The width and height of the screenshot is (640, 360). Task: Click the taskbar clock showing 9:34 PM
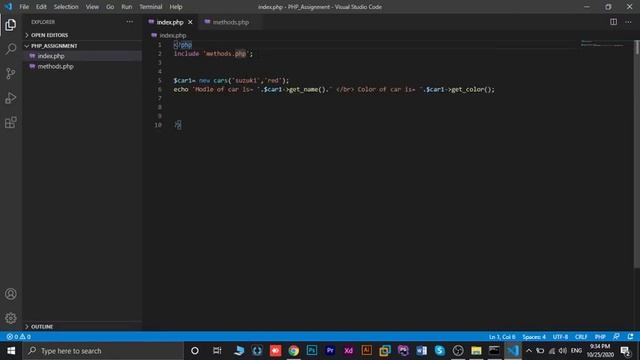(x=600, y=351)
